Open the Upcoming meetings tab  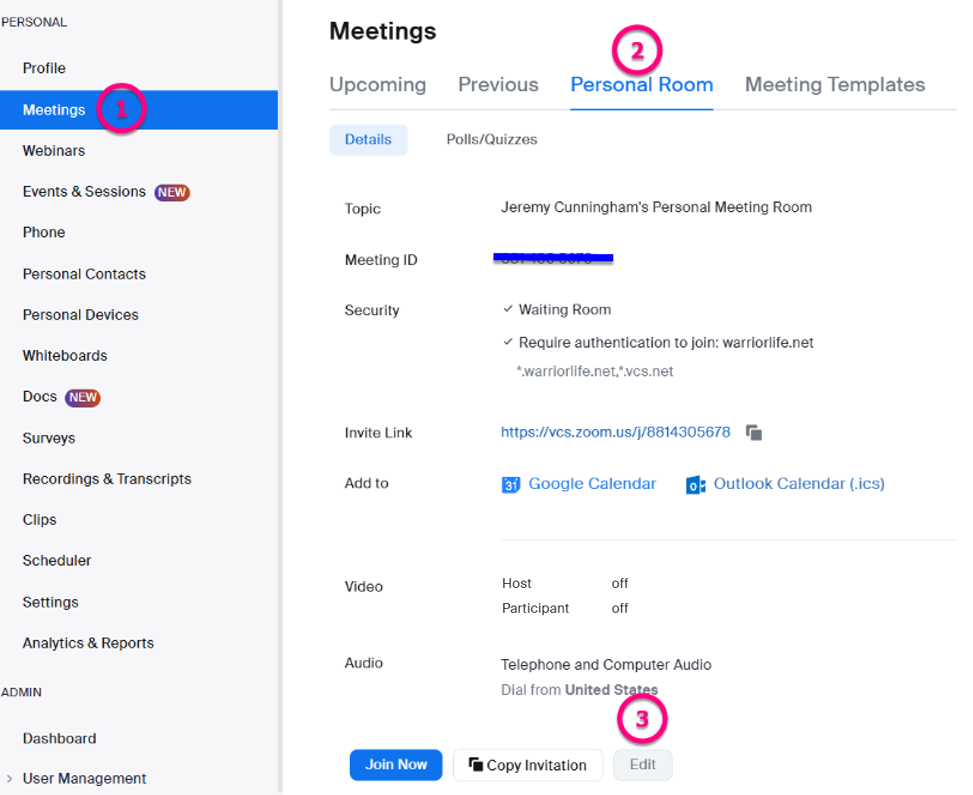pos(377,85)
